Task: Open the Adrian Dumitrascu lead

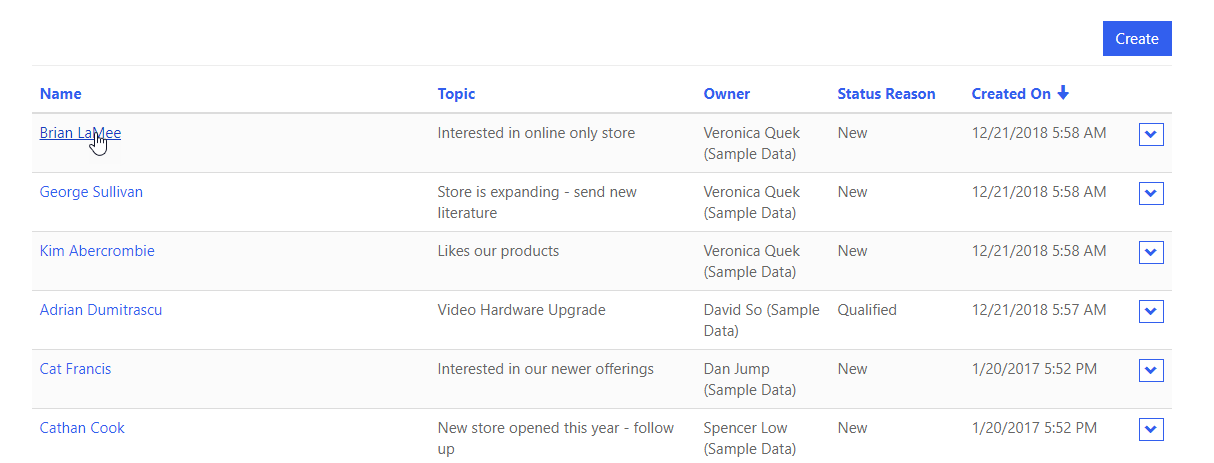Action: (x=100, y=310)
